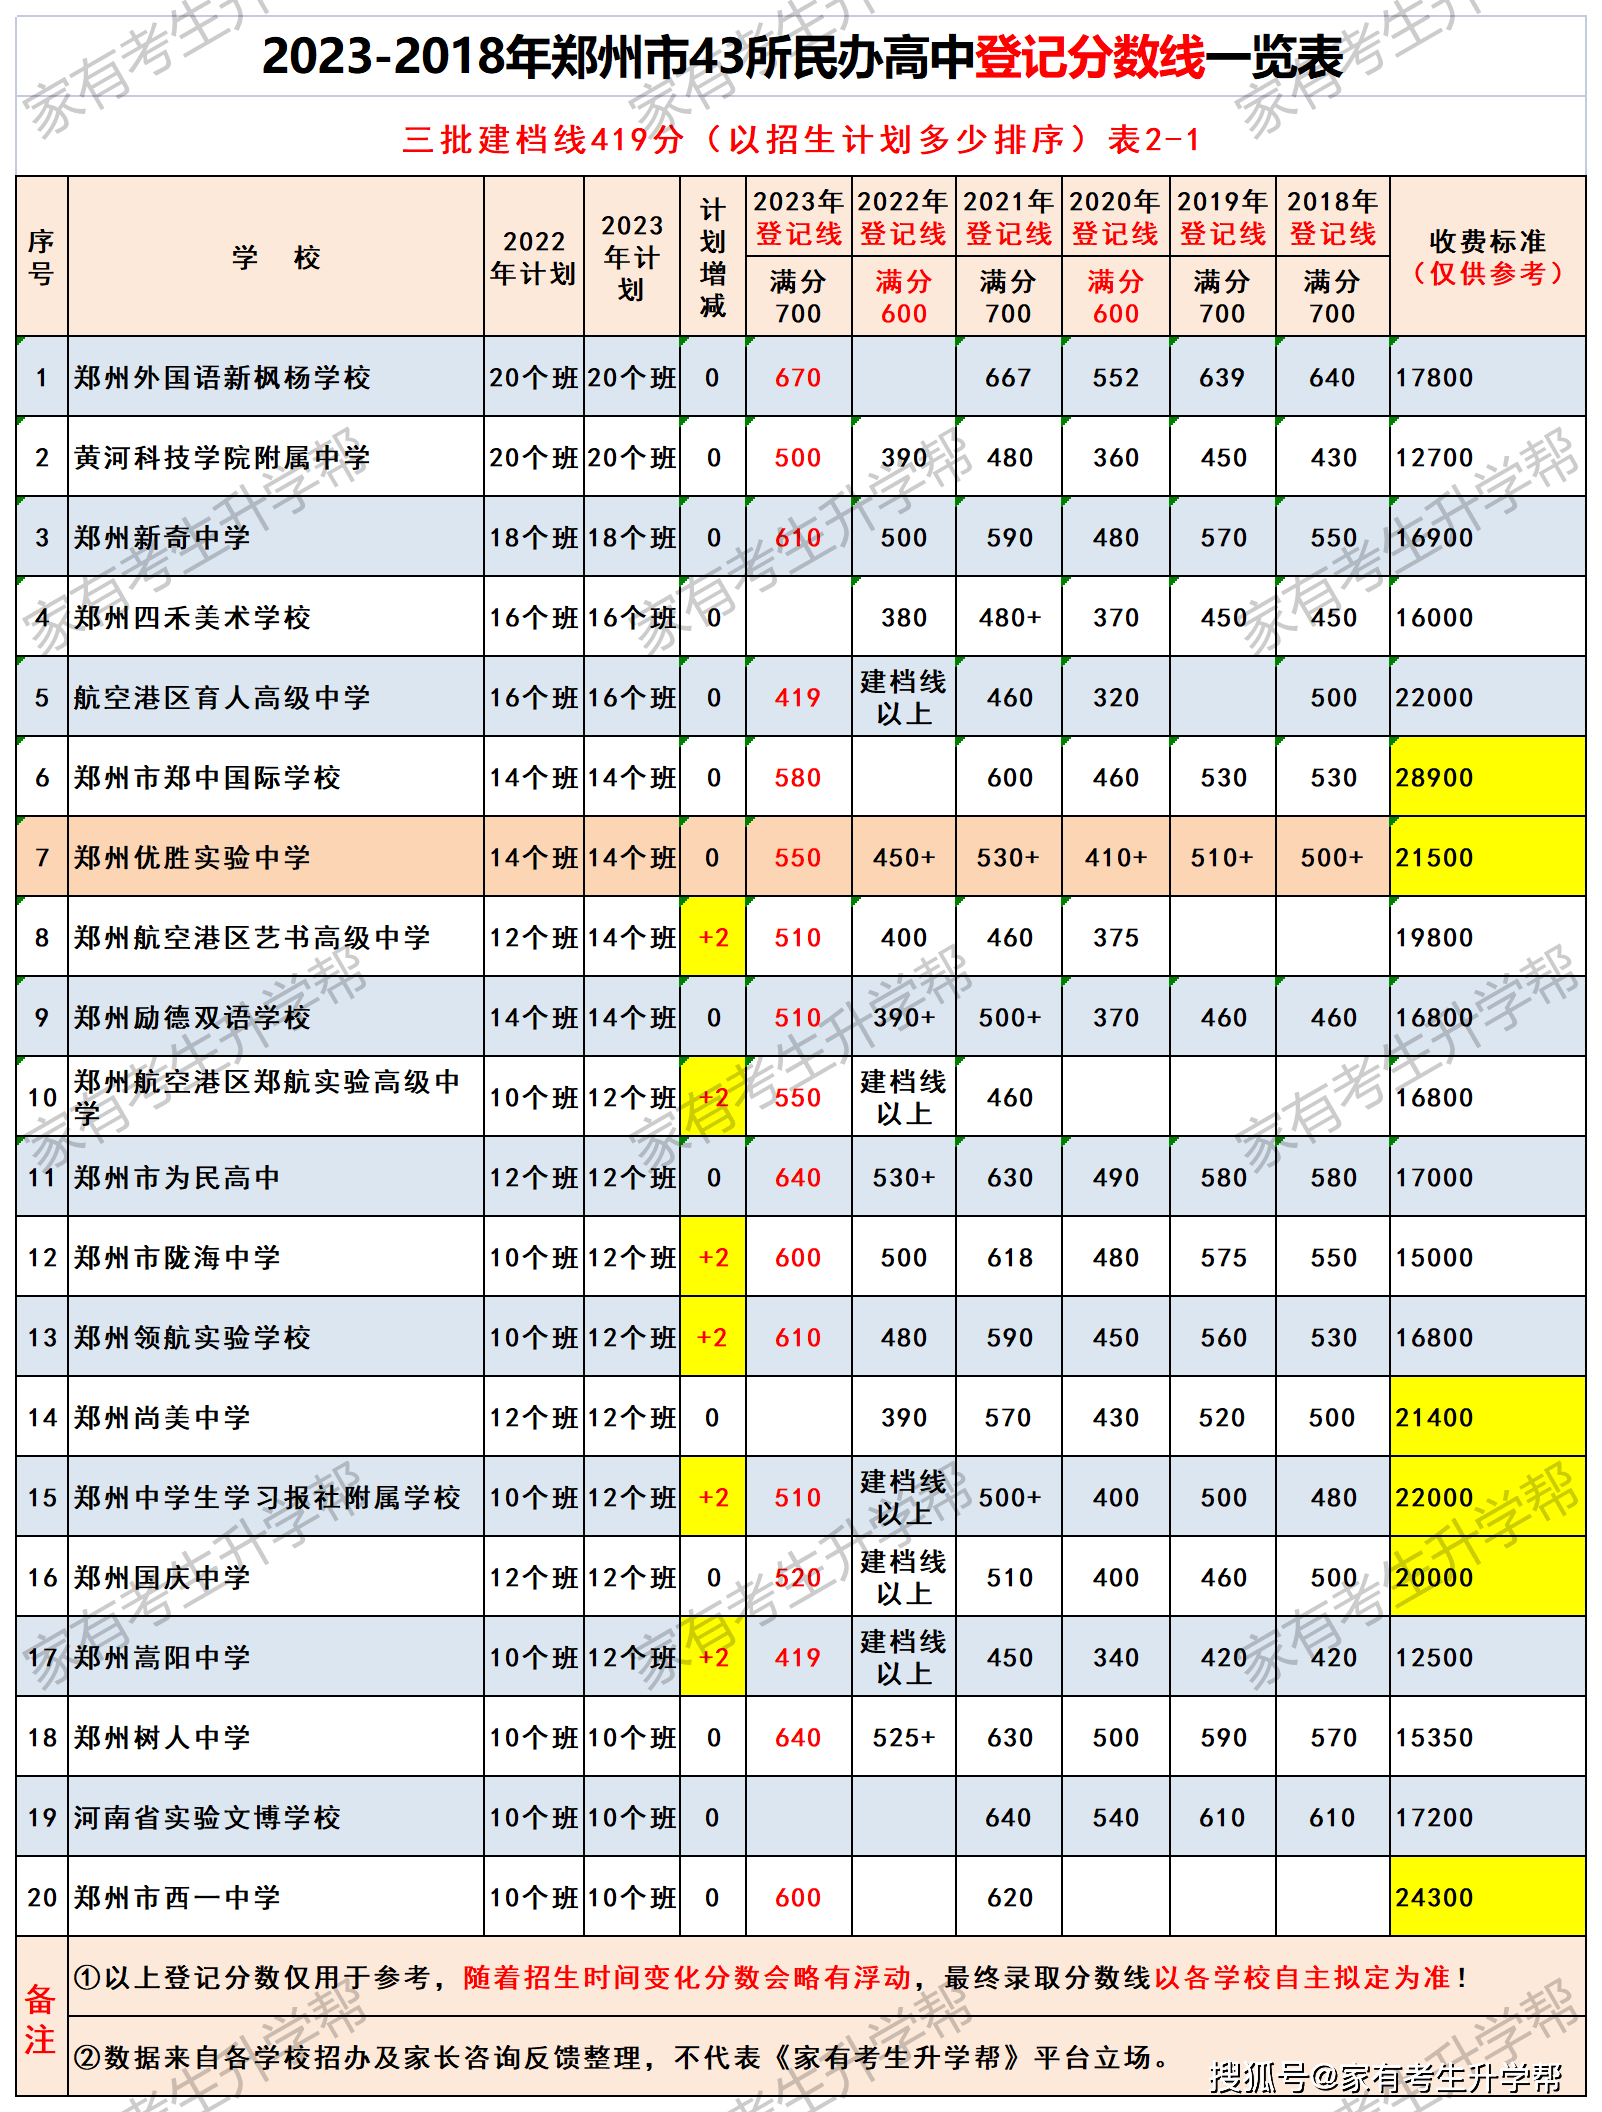1602x2112 pixels.
Task: Click the 建档线以上 cell in 郑州国庆中学 row
Action: (904, 1577)
